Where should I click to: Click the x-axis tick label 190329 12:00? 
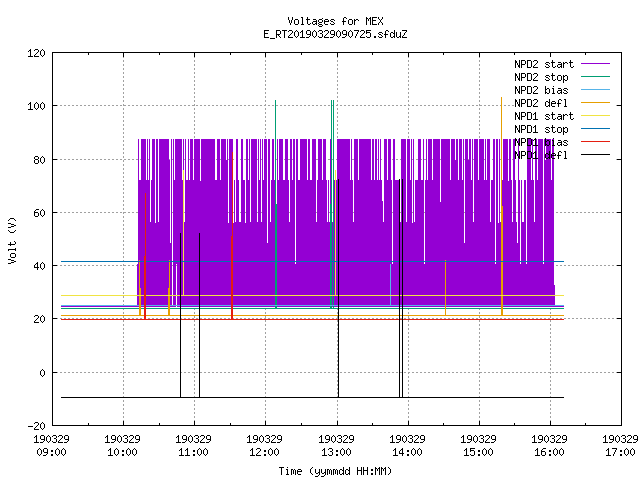click(x=264, y=446)
